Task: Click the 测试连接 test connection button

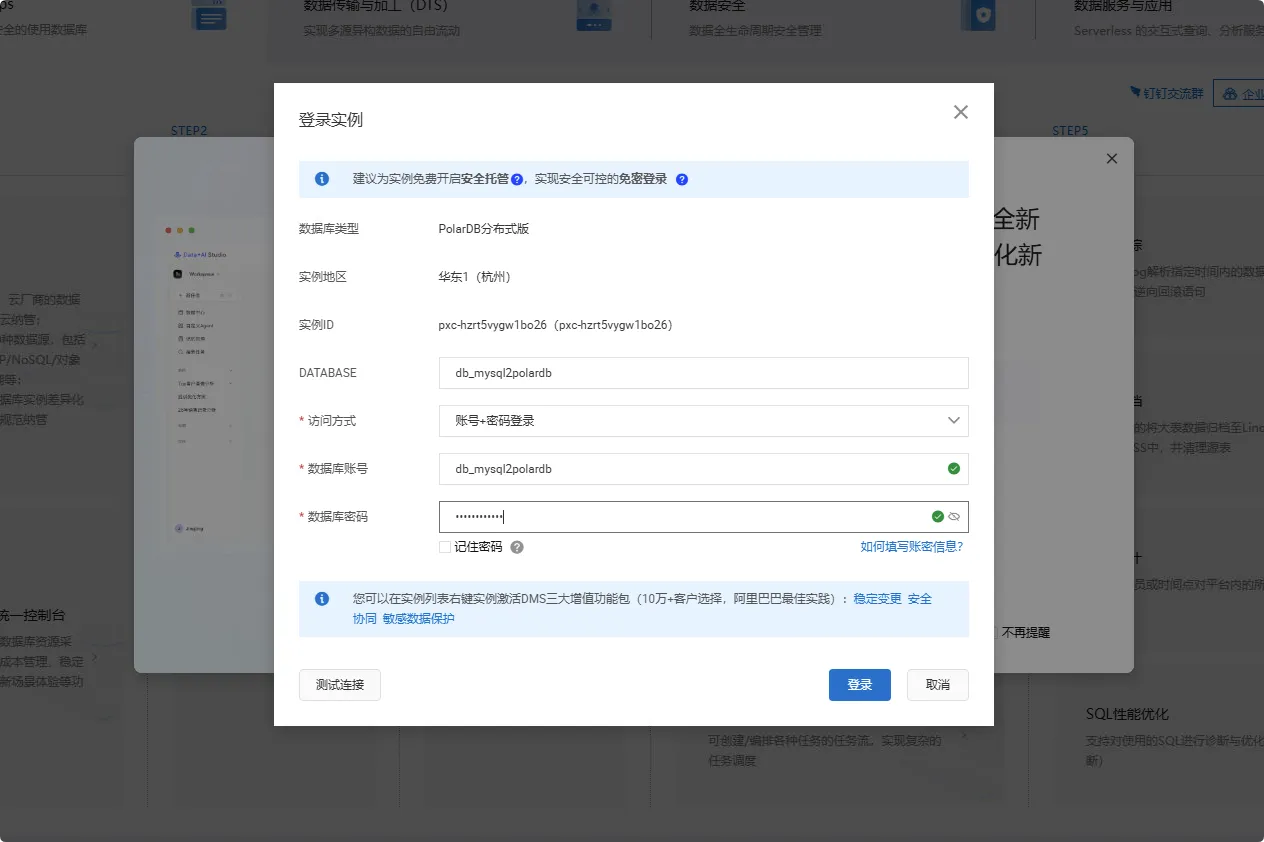Action: 340,685
